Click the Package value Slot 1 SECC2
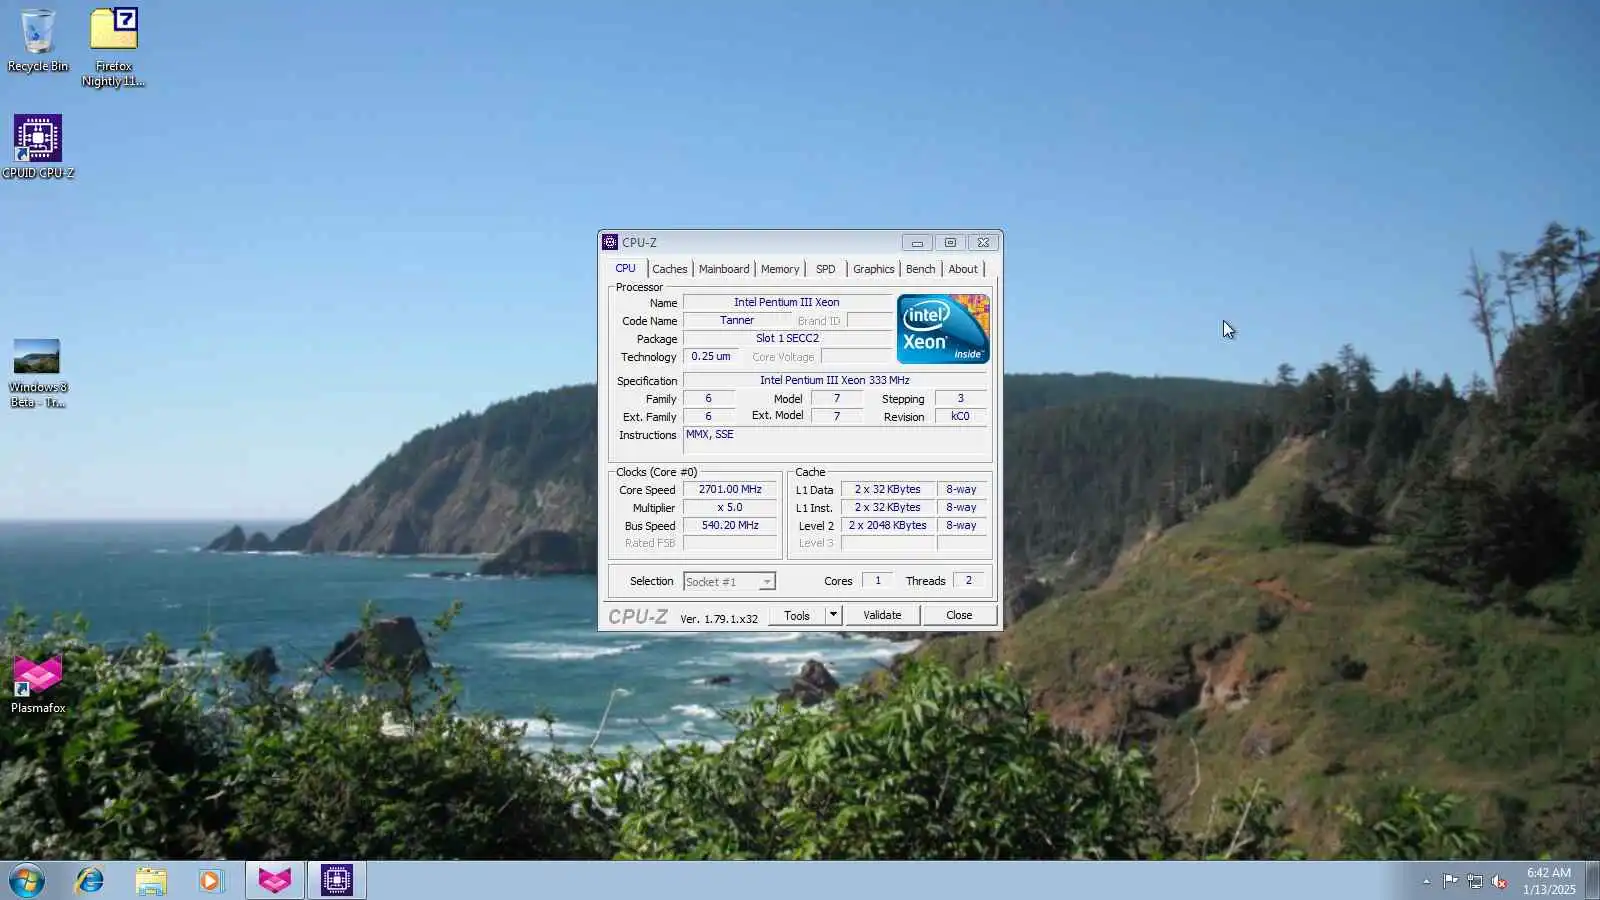1600x900 pixels. tap(787, 339)
